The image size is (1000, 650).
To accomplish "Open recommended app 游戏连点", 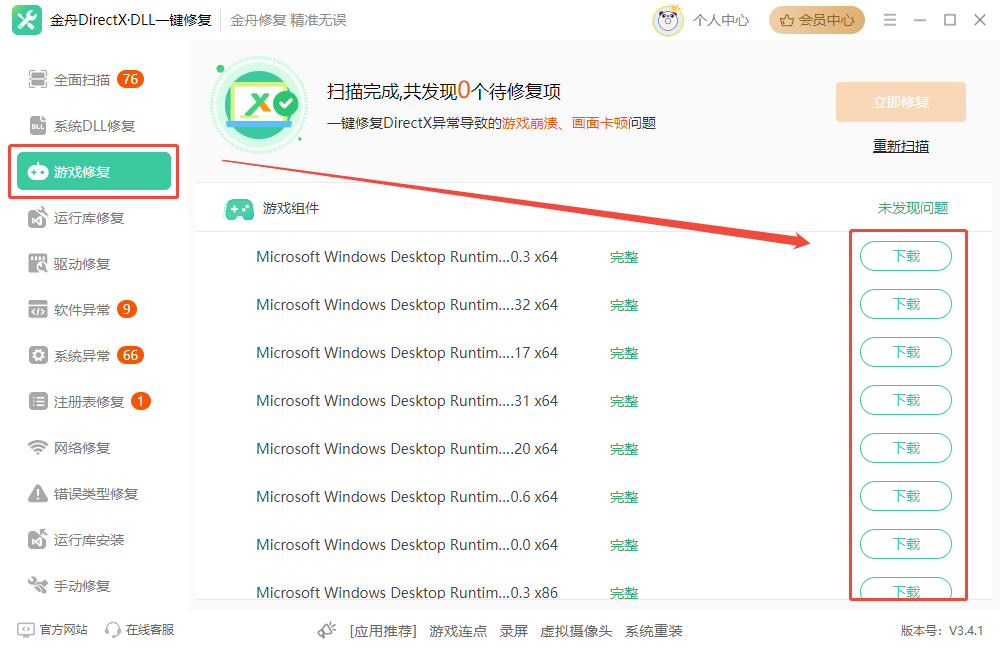I will pos(458,632).
